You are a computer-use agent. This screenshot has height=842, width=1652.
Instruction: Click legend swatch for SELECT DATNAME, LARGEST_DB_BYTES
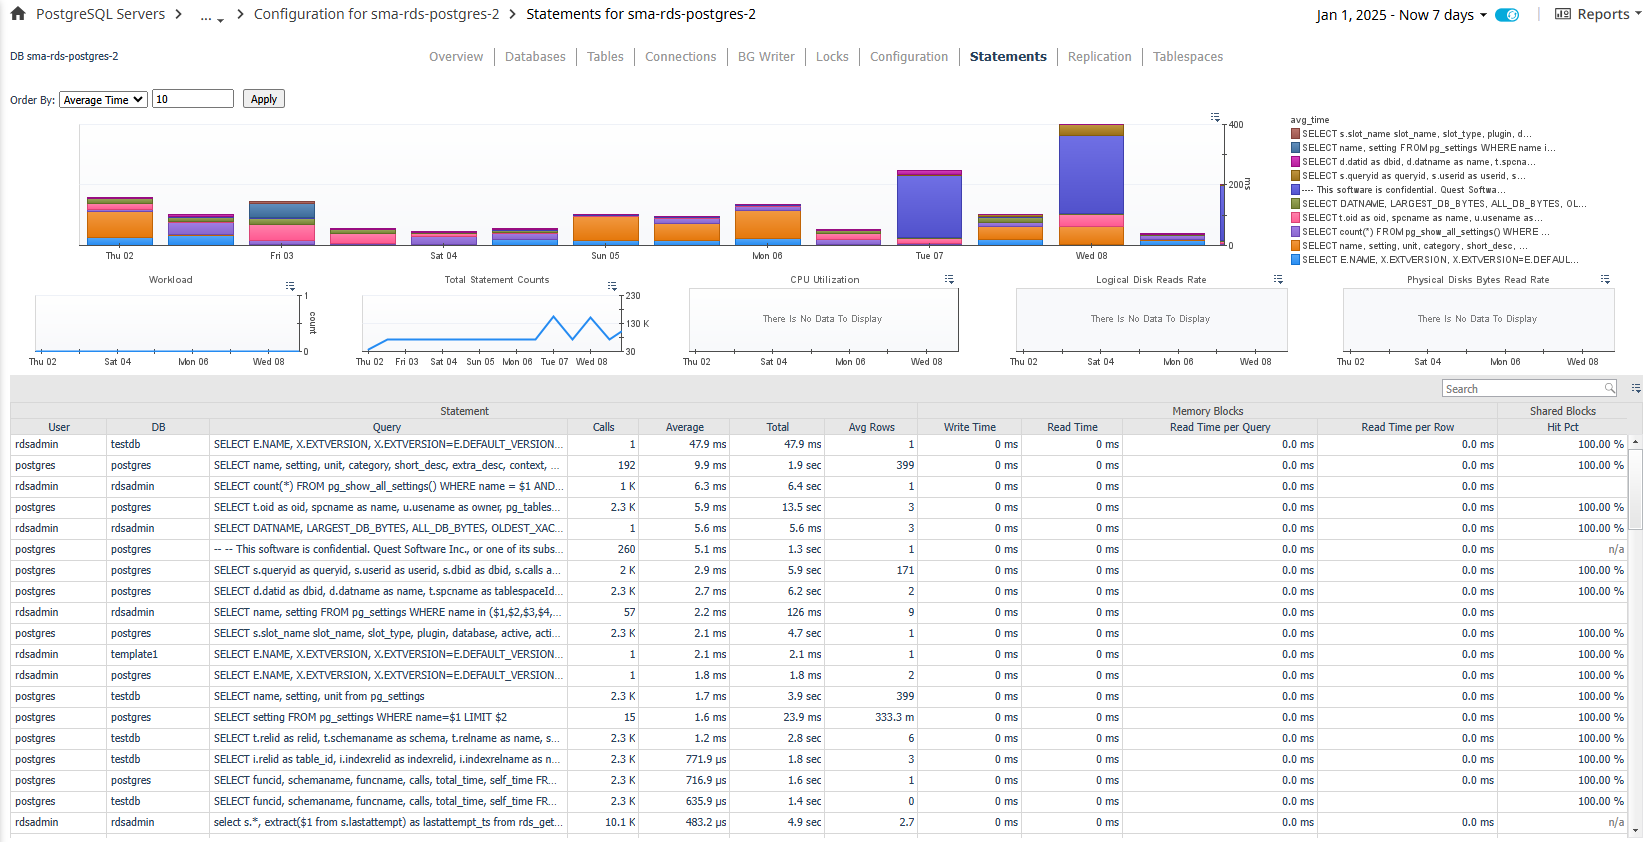point(1295,204)
